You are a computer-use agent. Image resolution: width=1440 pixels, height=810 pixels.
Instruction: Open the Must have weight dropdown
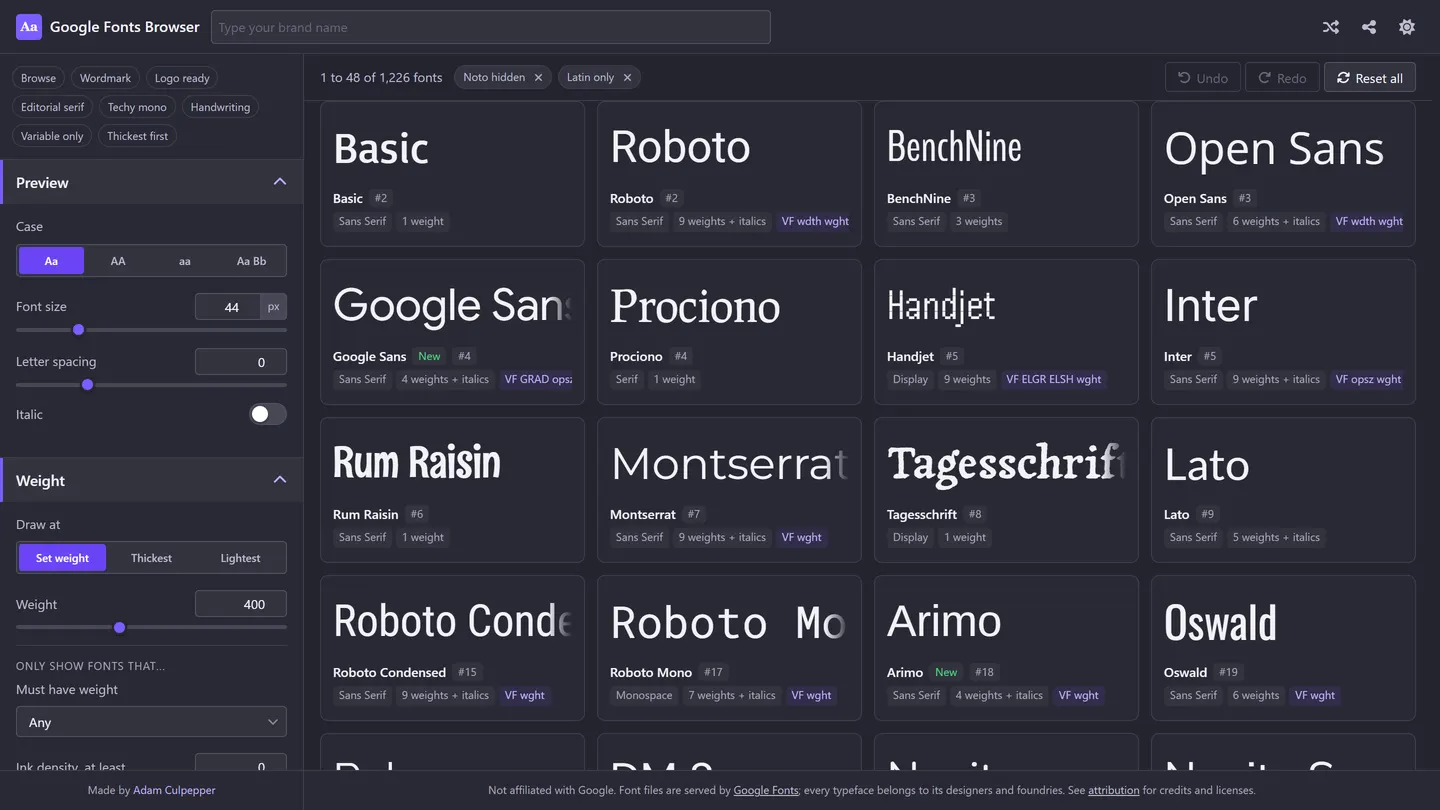(151, 722)
